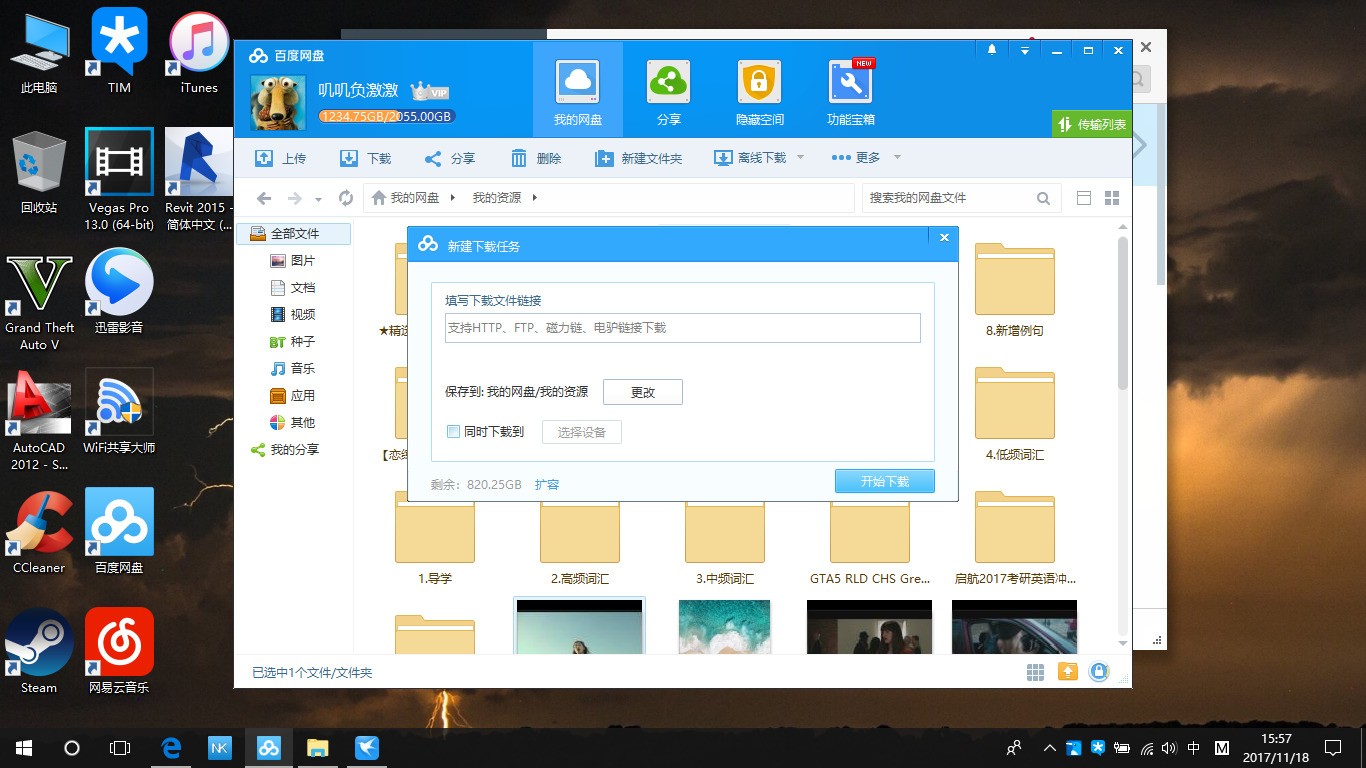Tick the 同时下载到 checkbox

[453, 432]
